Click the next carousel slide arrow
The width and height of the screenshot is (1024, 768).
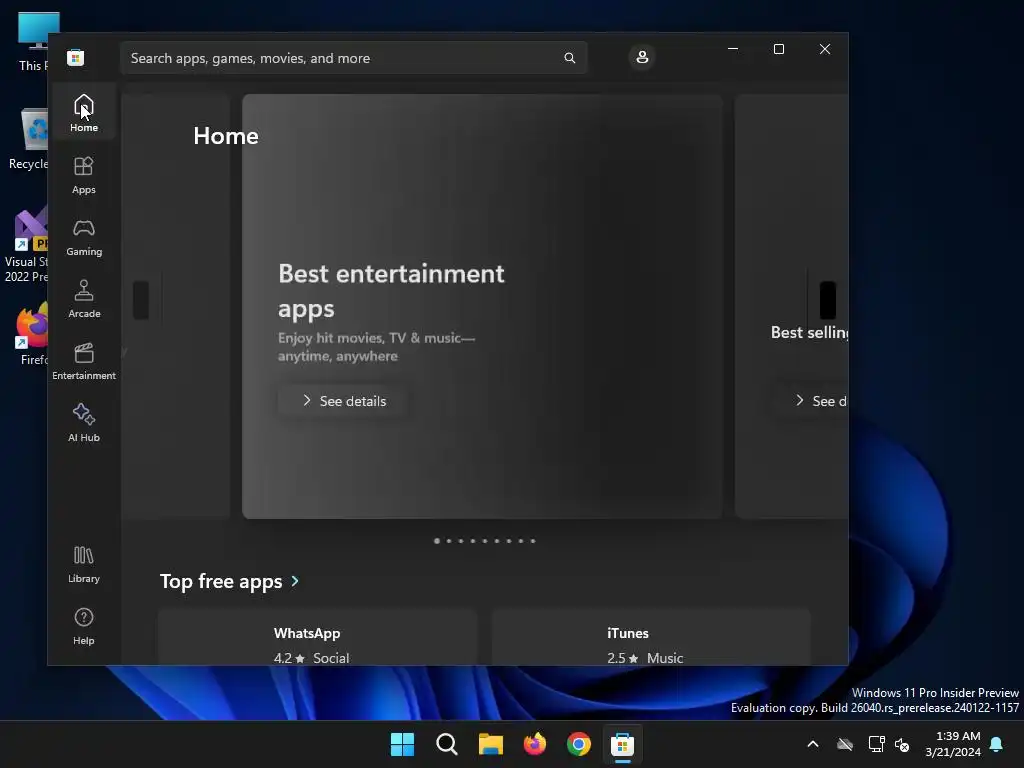(x=827, y=300)
